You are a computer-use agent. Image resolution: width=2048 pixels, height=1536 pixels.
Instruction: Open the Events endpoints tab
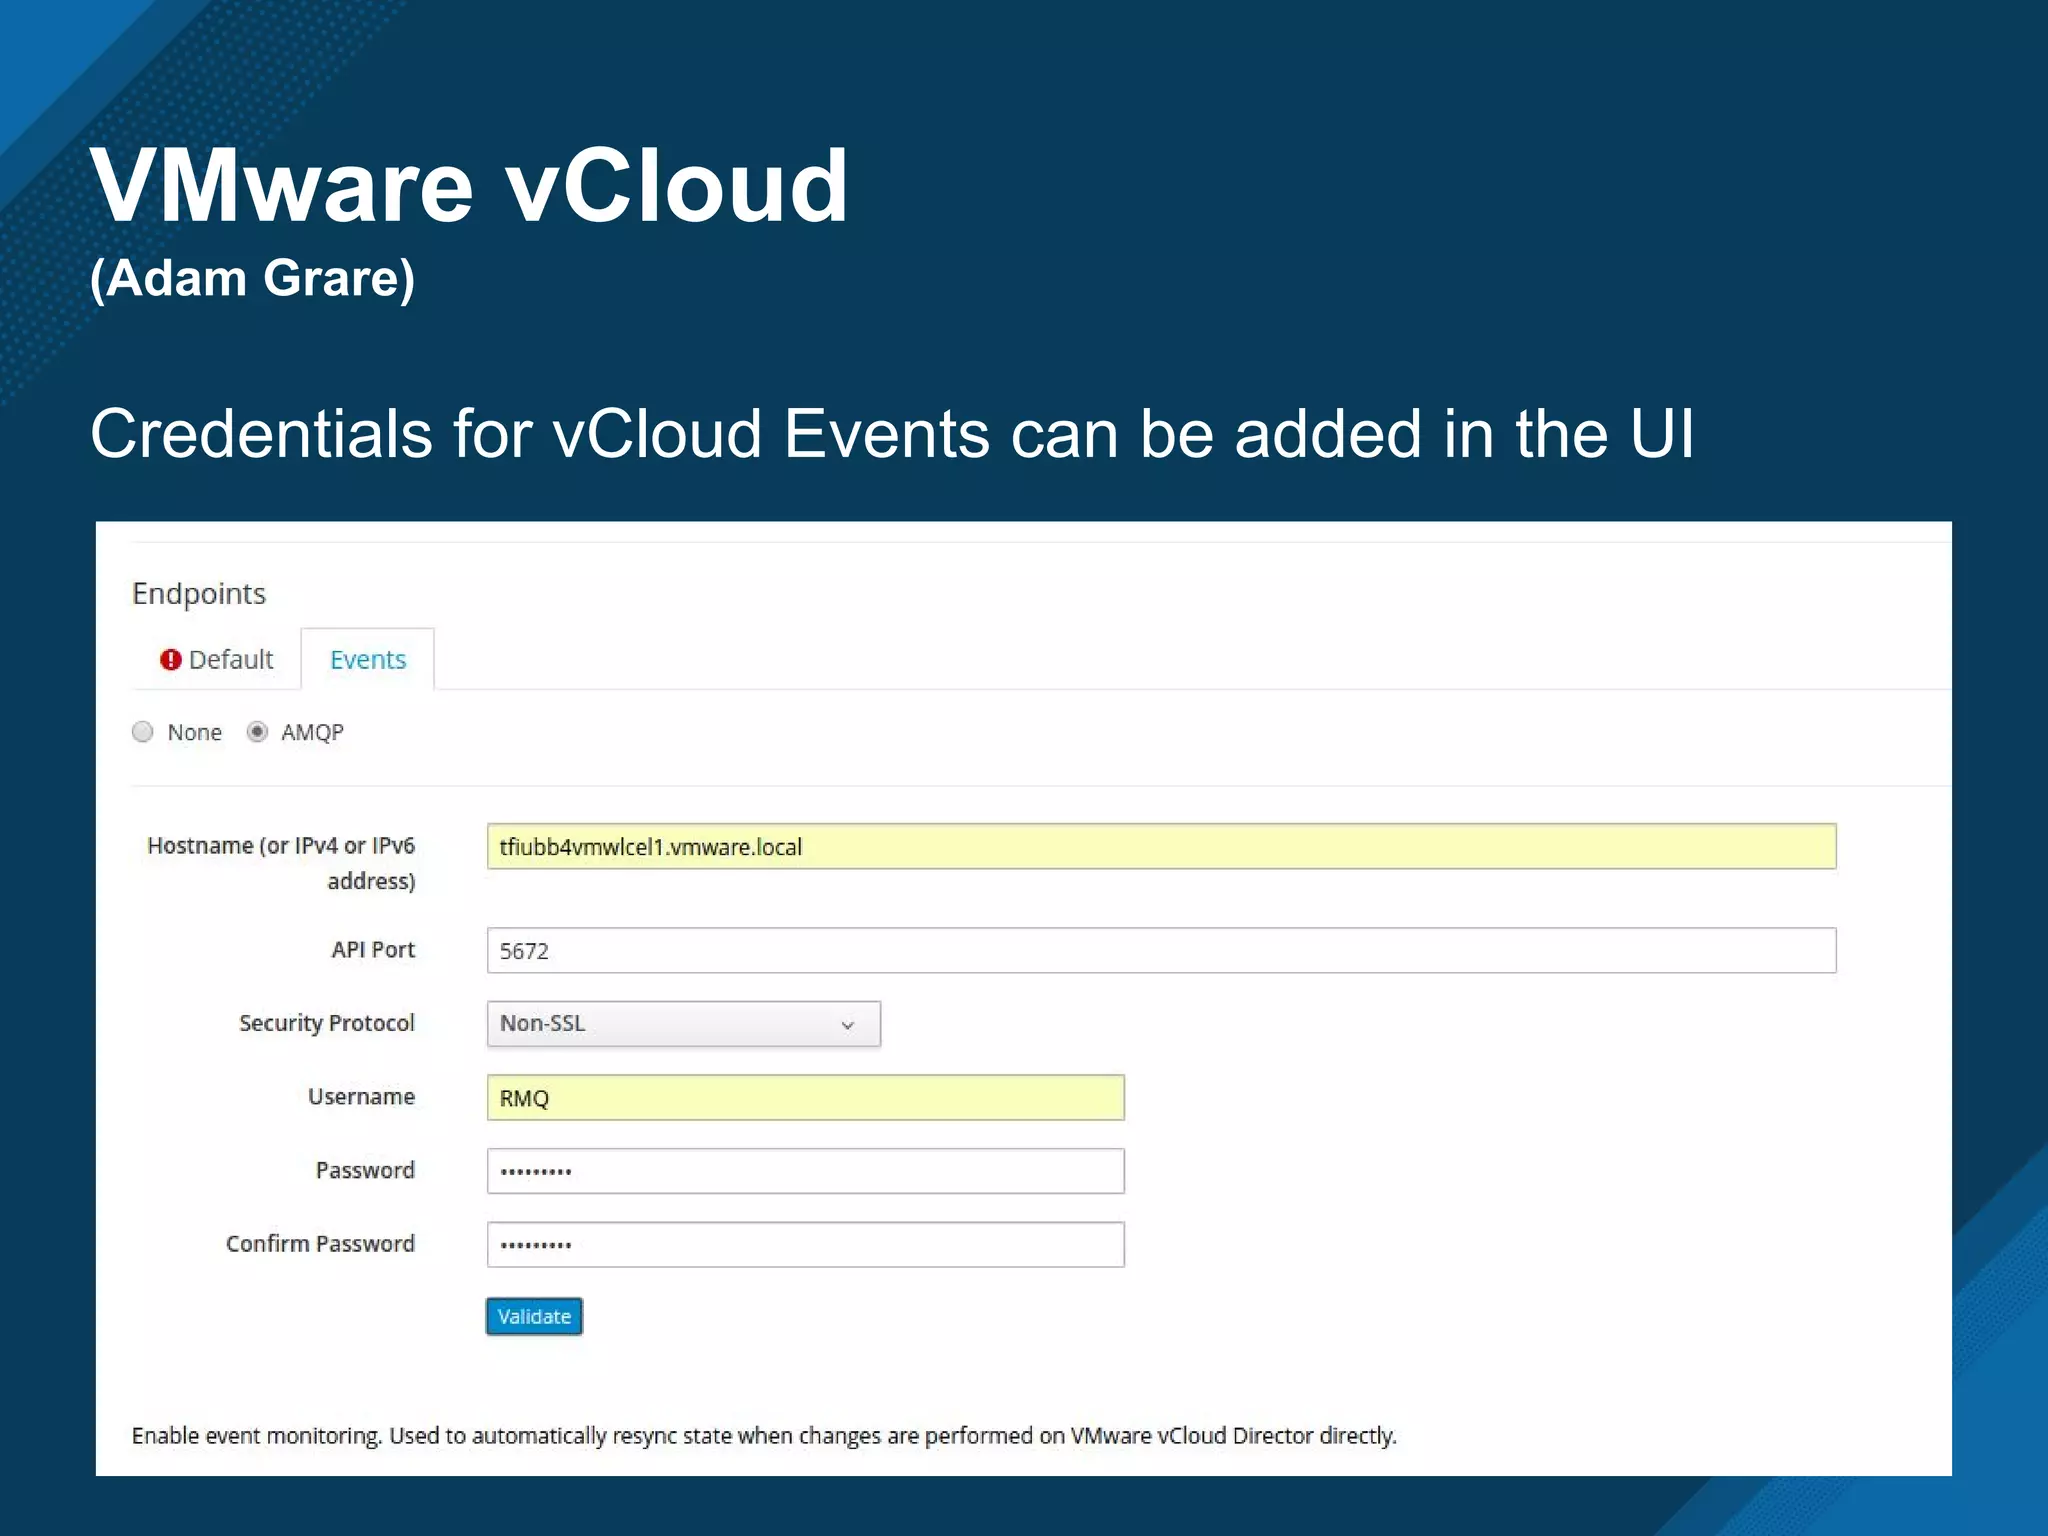click(x=368, y=660)
